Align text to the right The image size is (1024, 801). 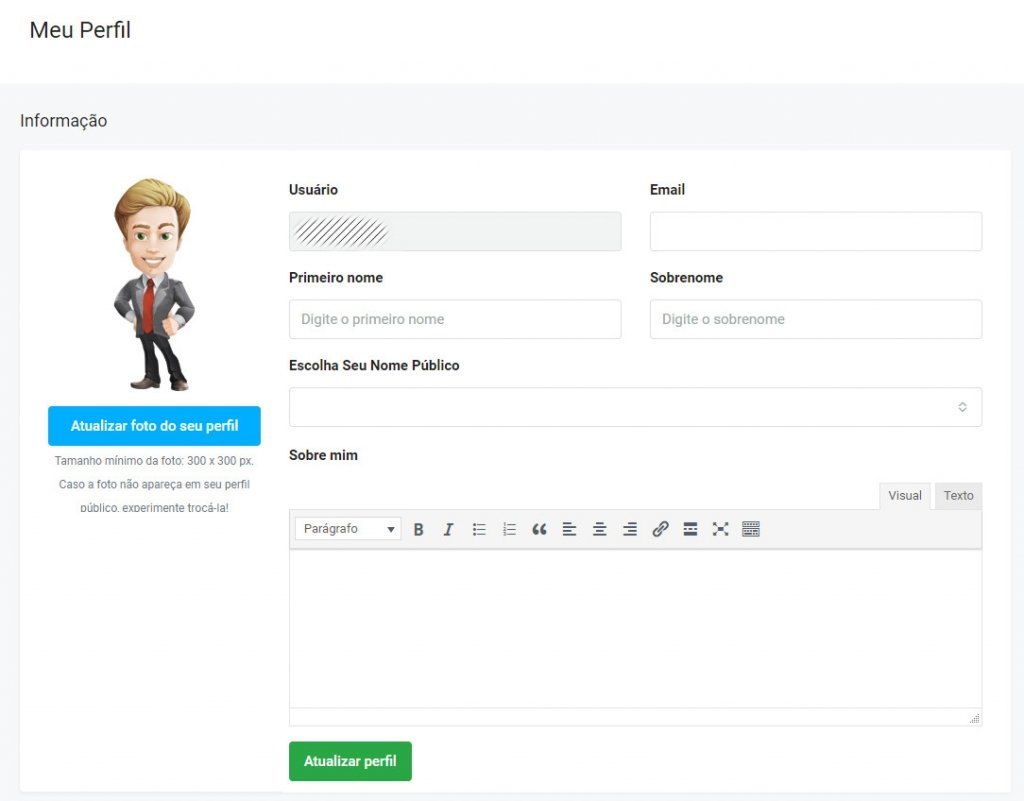(x=630, y=530)
